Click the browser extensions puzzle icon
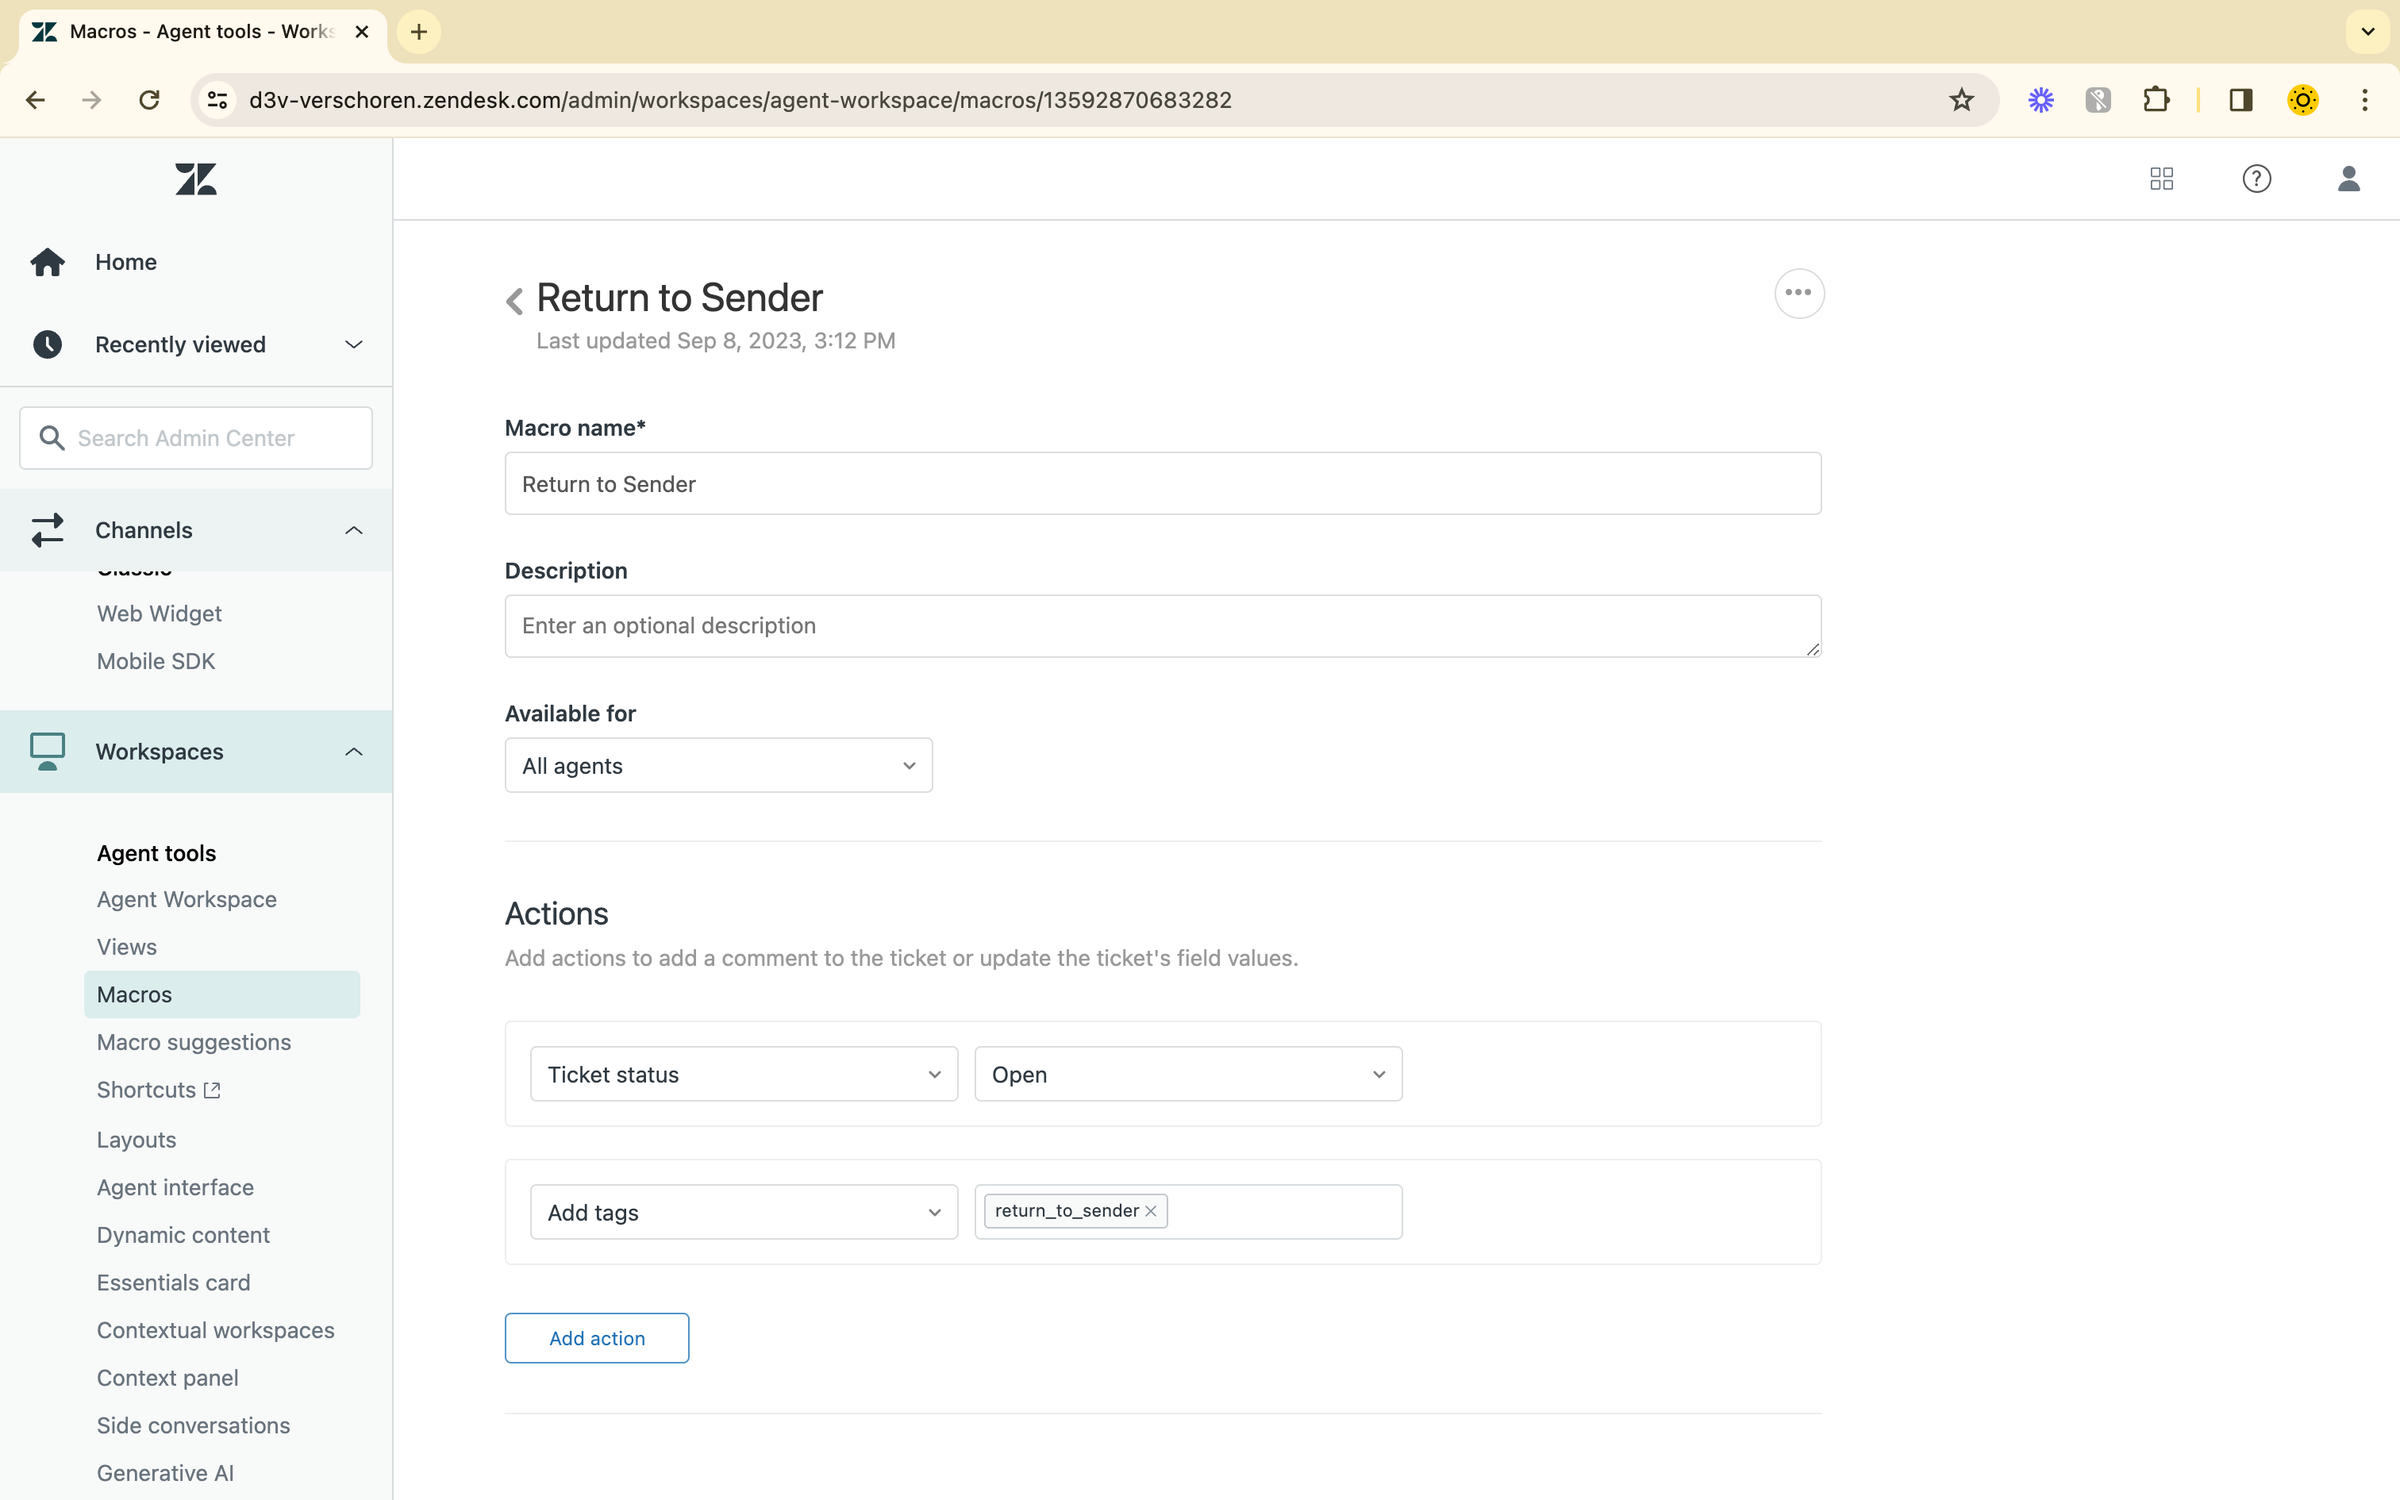This screenshot has height=1500, width=2400. (x=2156, y=99)
